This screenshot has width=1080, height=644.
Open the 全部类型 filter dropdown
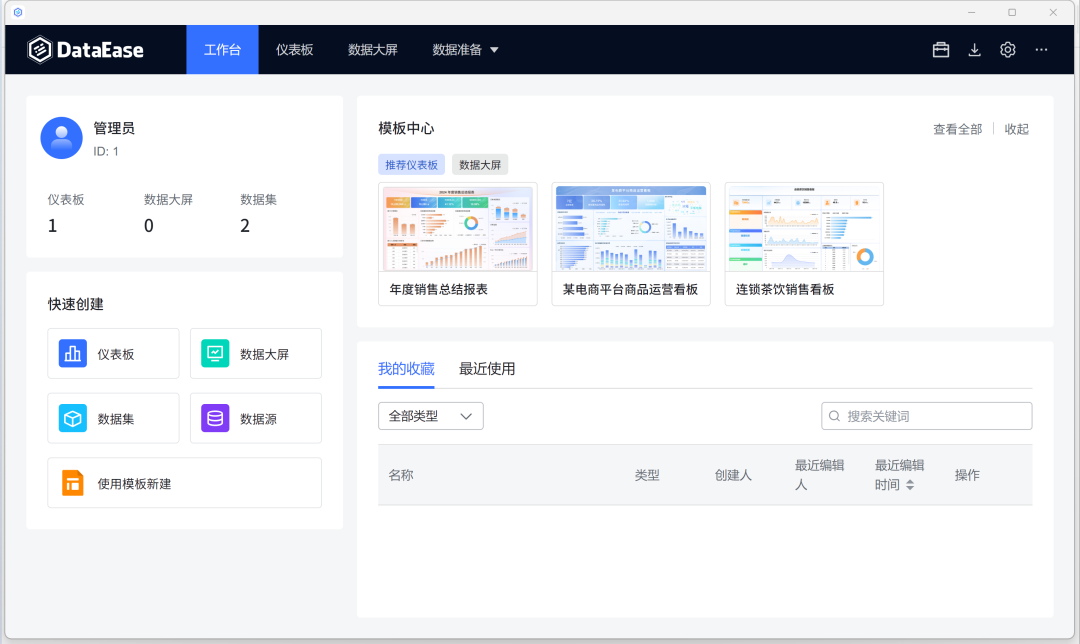[430, 415]
